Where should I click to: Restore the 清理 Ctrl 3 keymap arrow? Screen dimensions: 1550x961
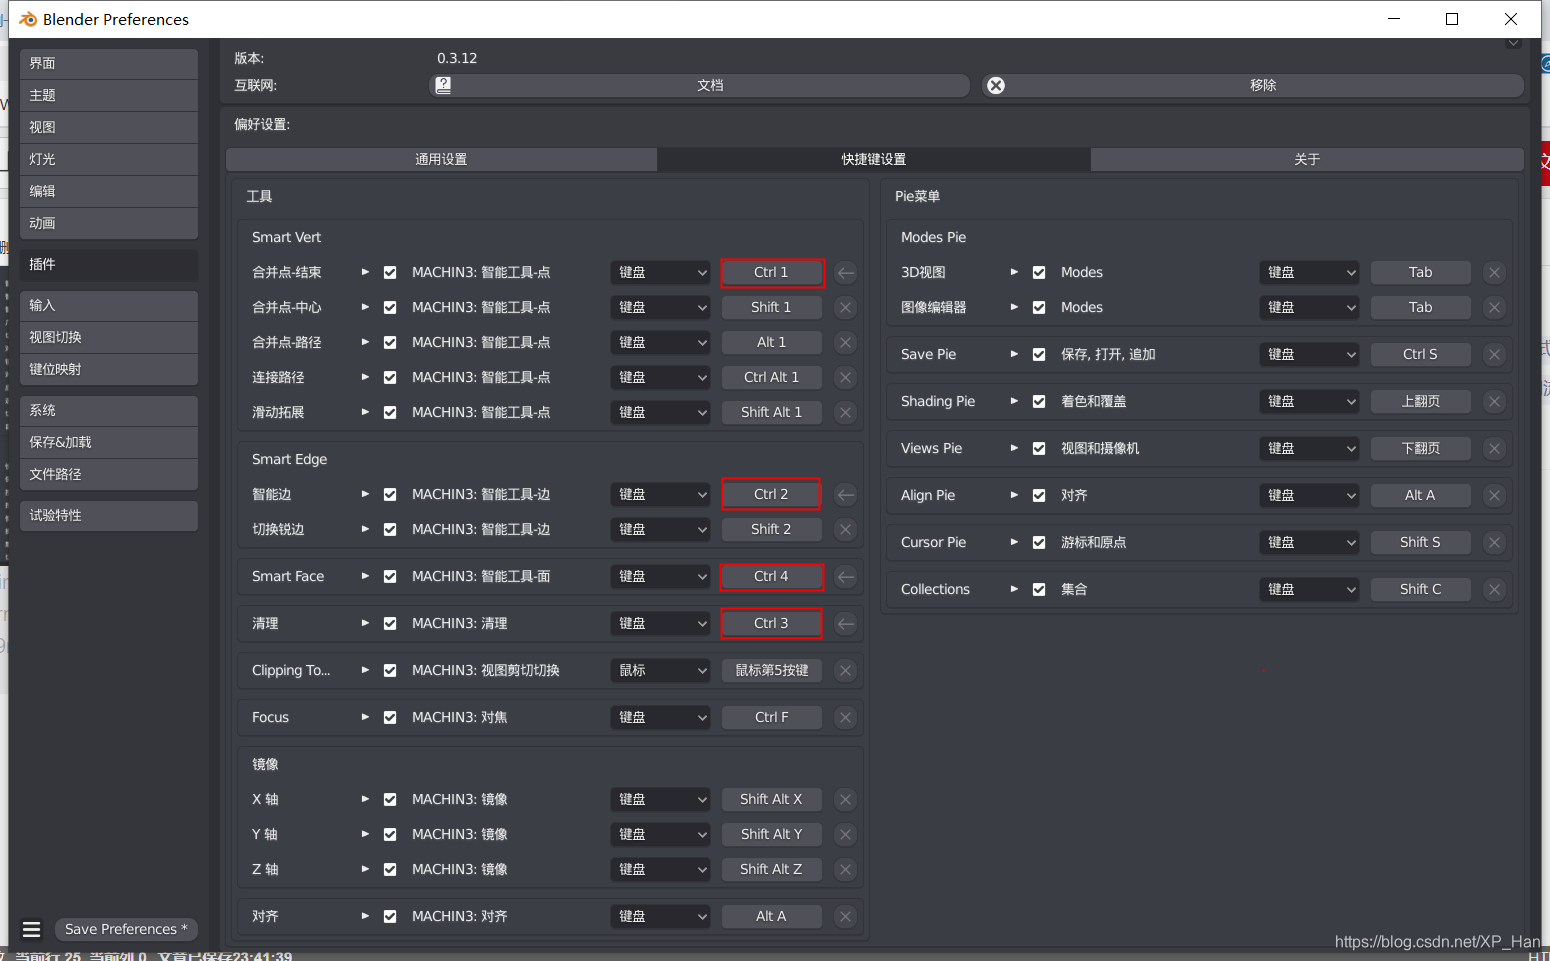point(846,623)
